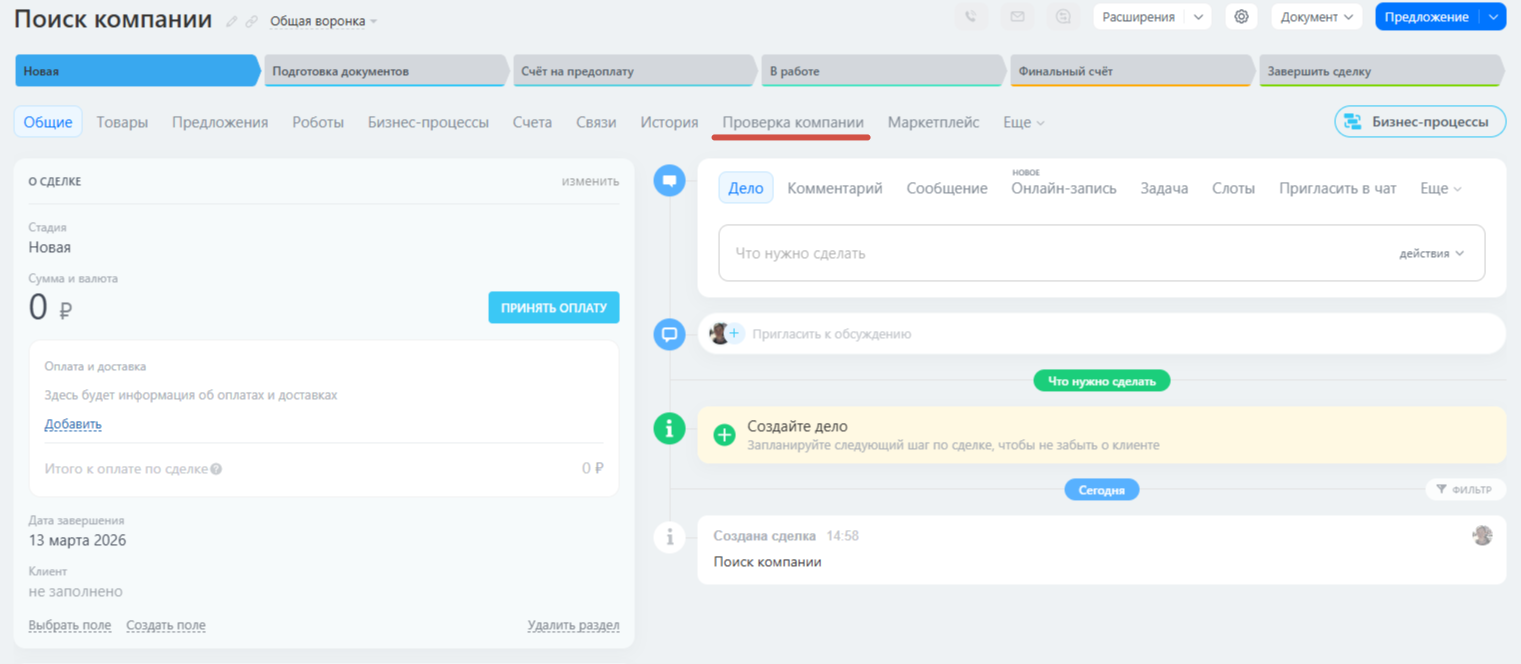This screenshot has height=664, width=1521.
Task: Select the Сообщение timeline tab
Action: click(947, 188)
